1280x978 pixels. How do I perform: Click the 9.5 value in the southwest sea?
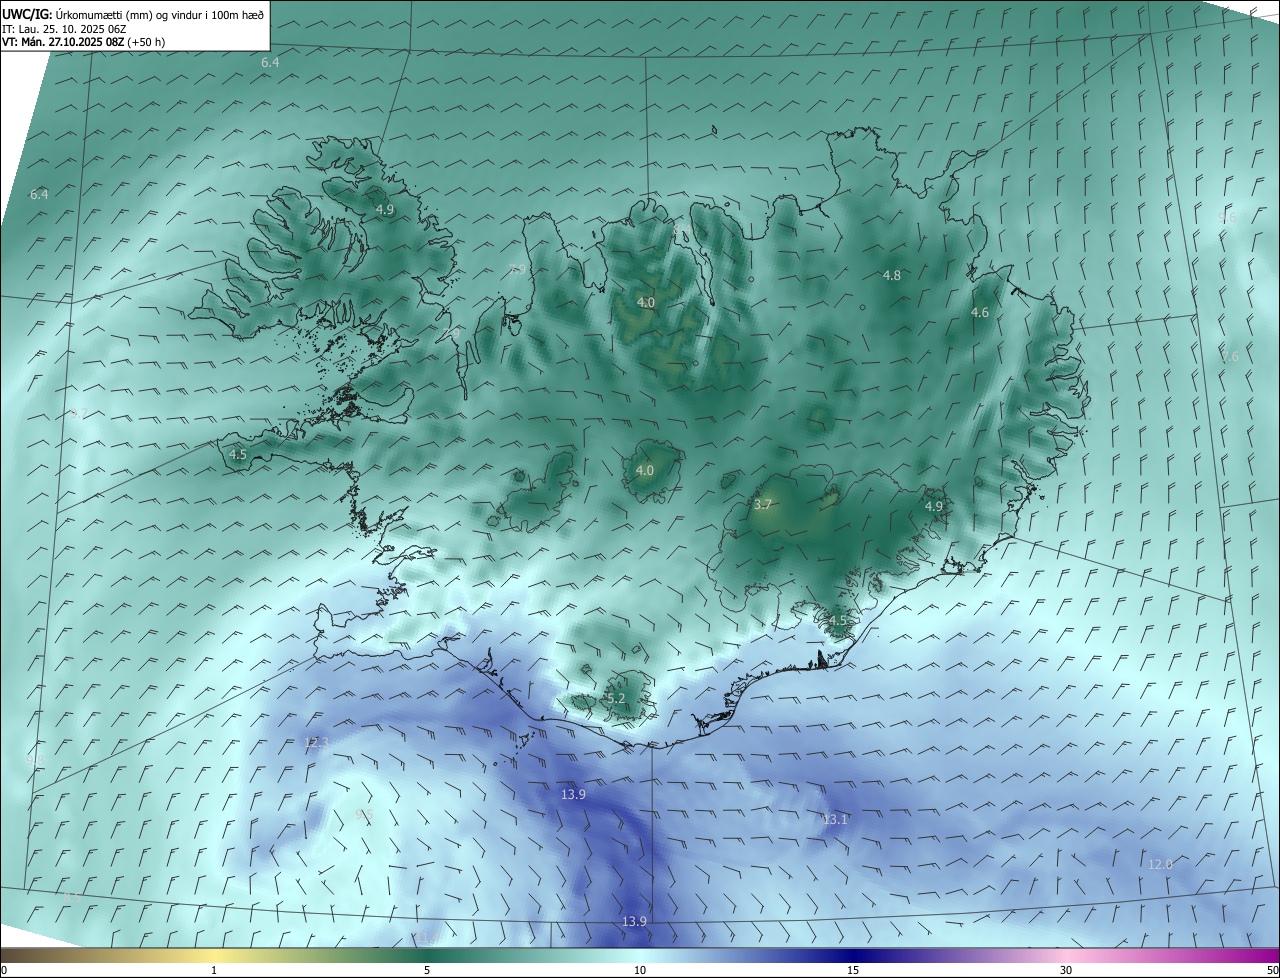[364, 815]
